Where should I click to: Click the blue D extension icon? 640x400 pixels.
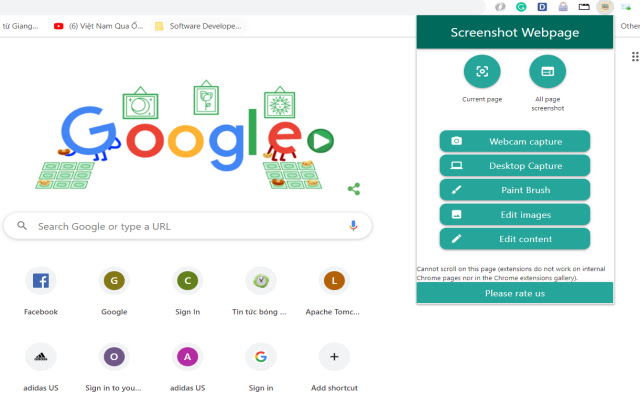542,7
